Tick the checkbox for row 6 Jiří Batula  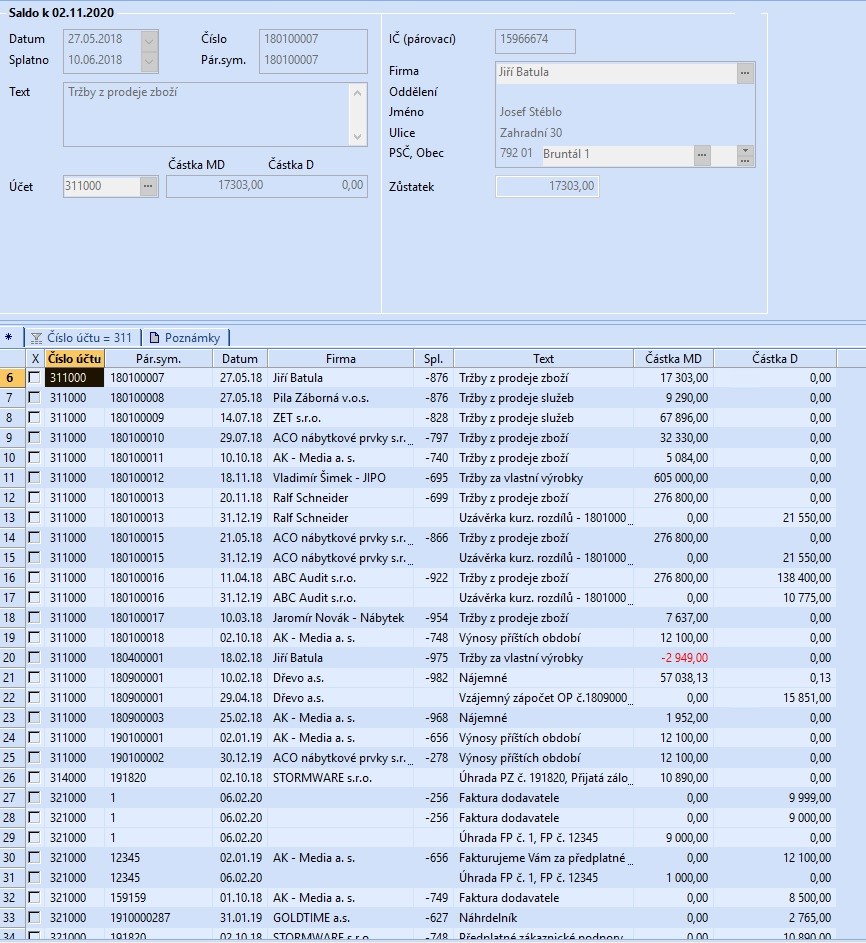pyautogui.click(x=35, y=378)
